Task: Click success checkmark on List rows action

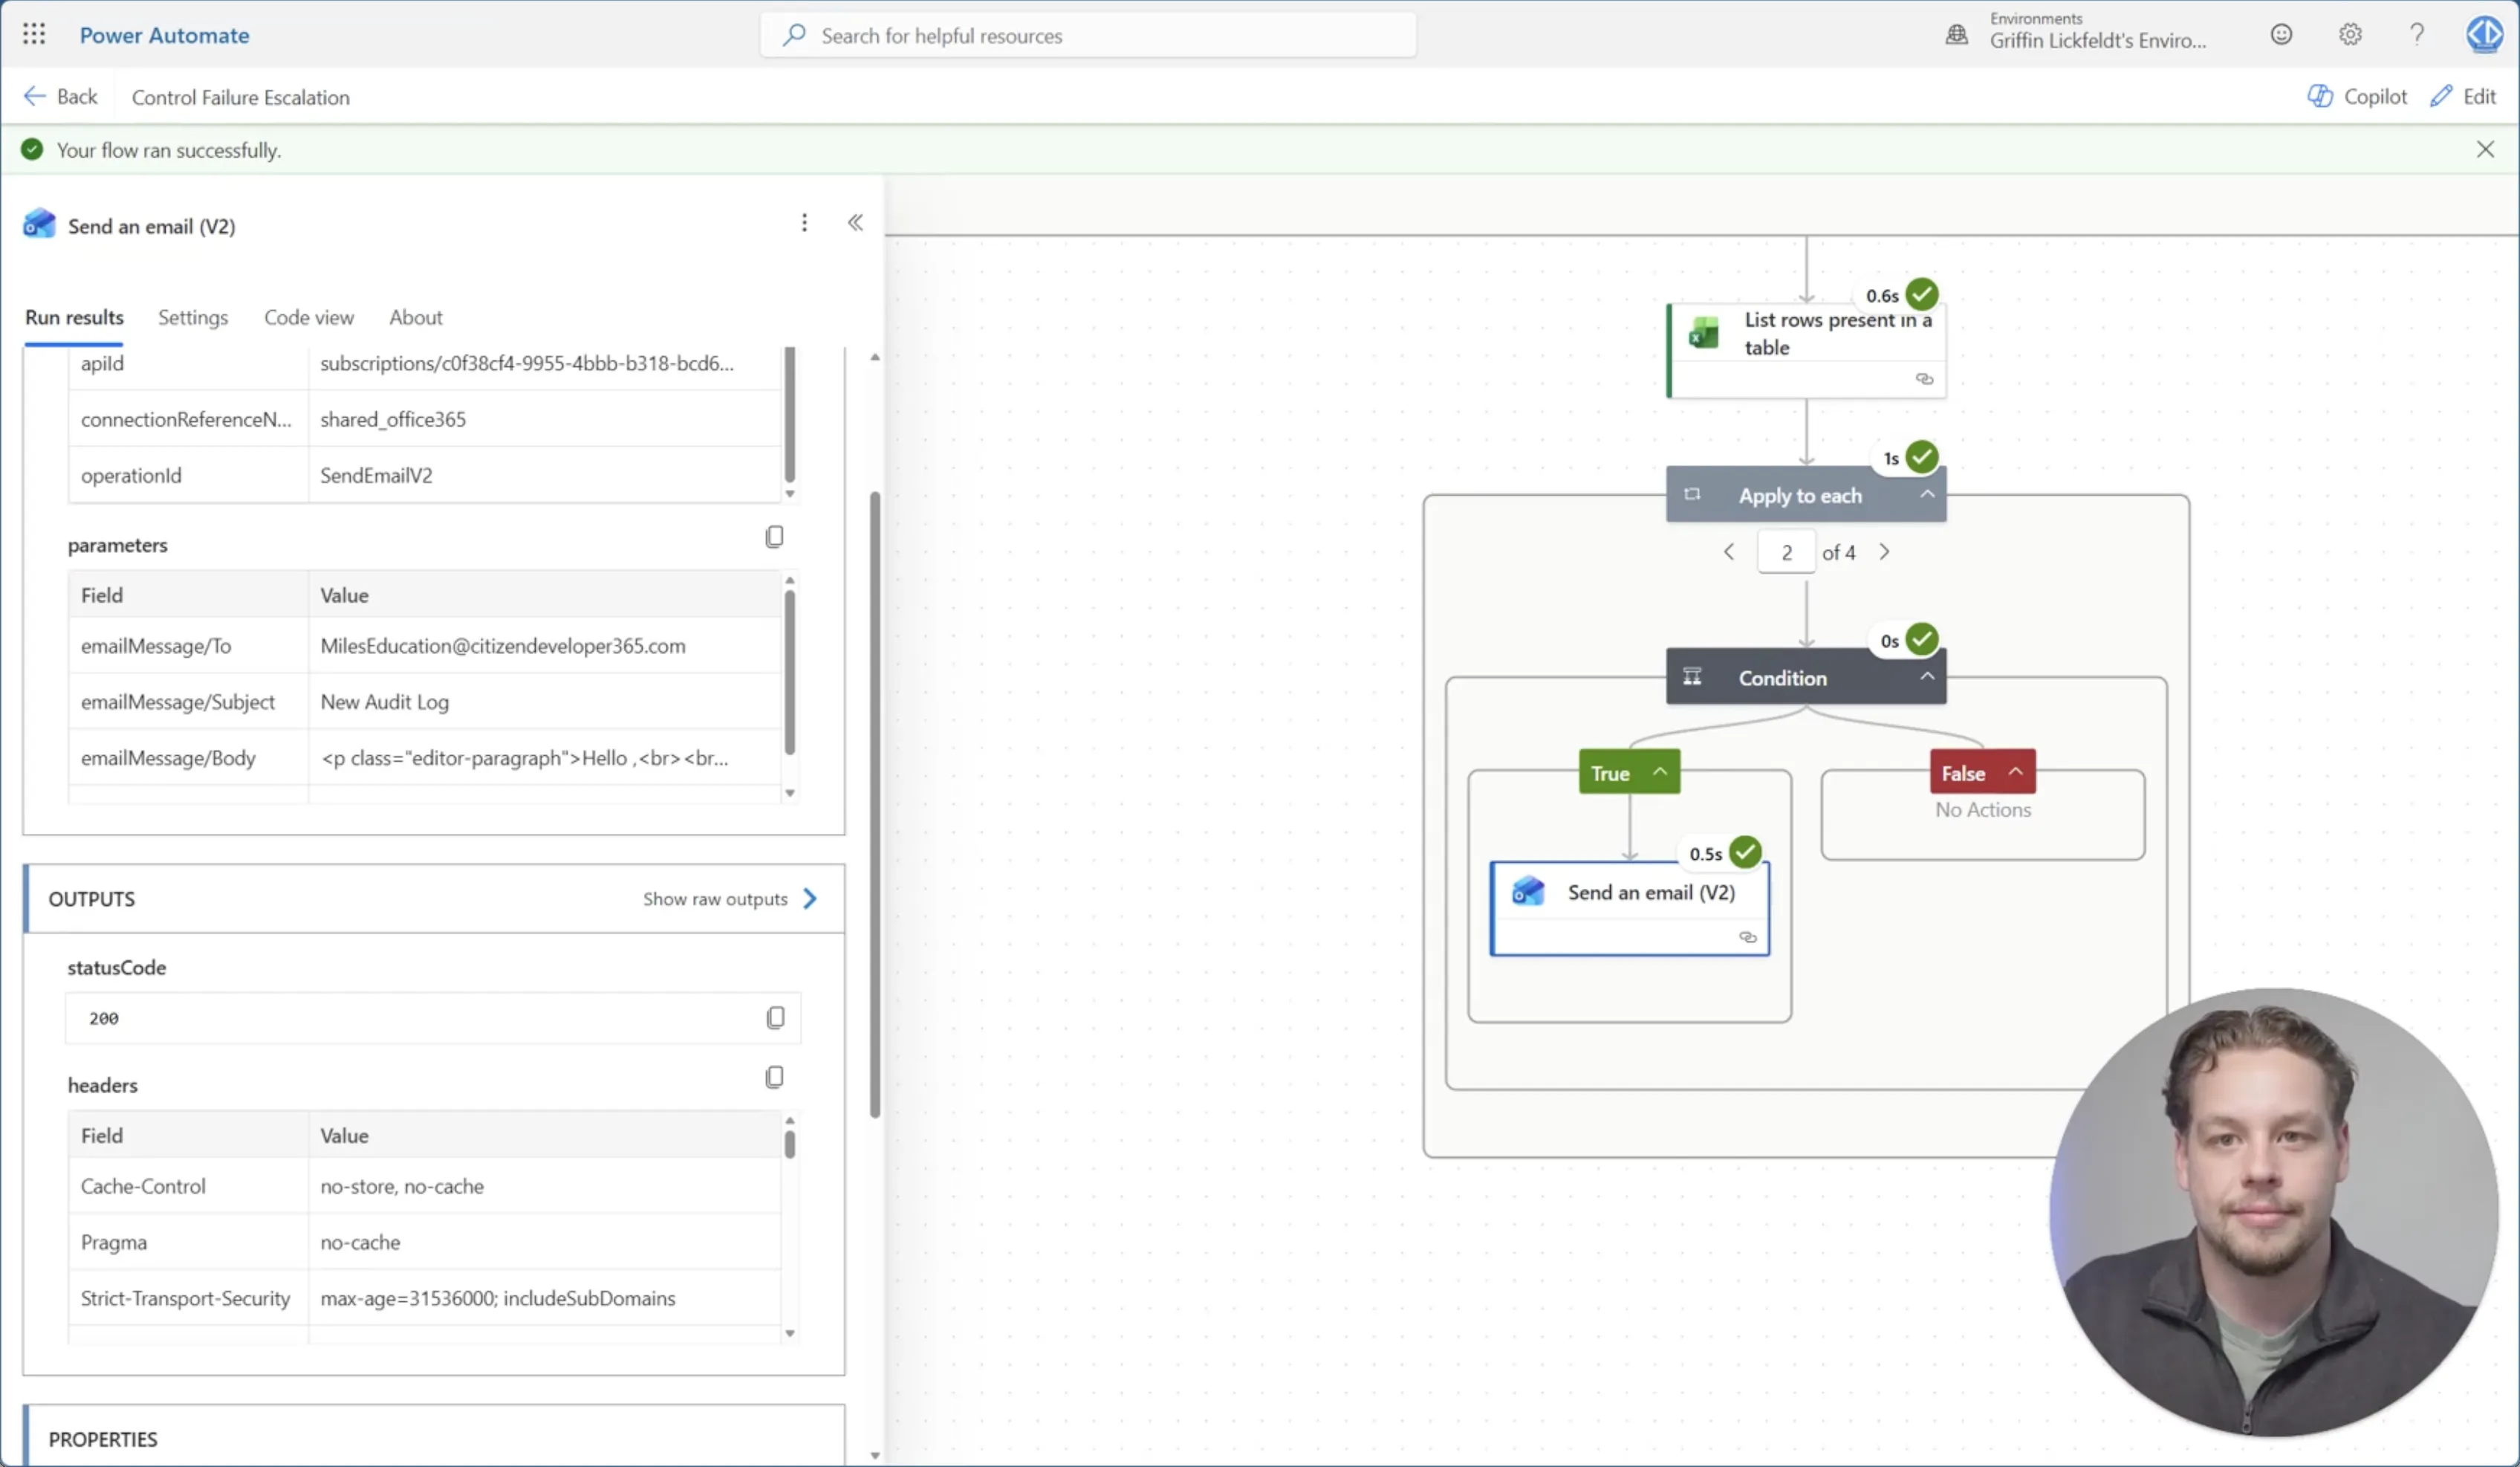Action: (1922, 294)
